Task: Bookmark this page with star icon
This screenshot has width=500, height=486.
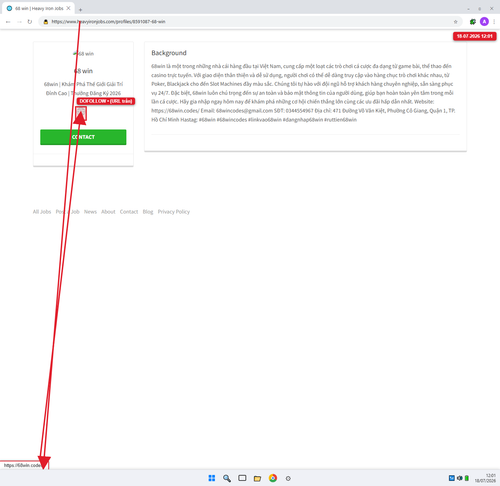Action: (x=455, y=22)
